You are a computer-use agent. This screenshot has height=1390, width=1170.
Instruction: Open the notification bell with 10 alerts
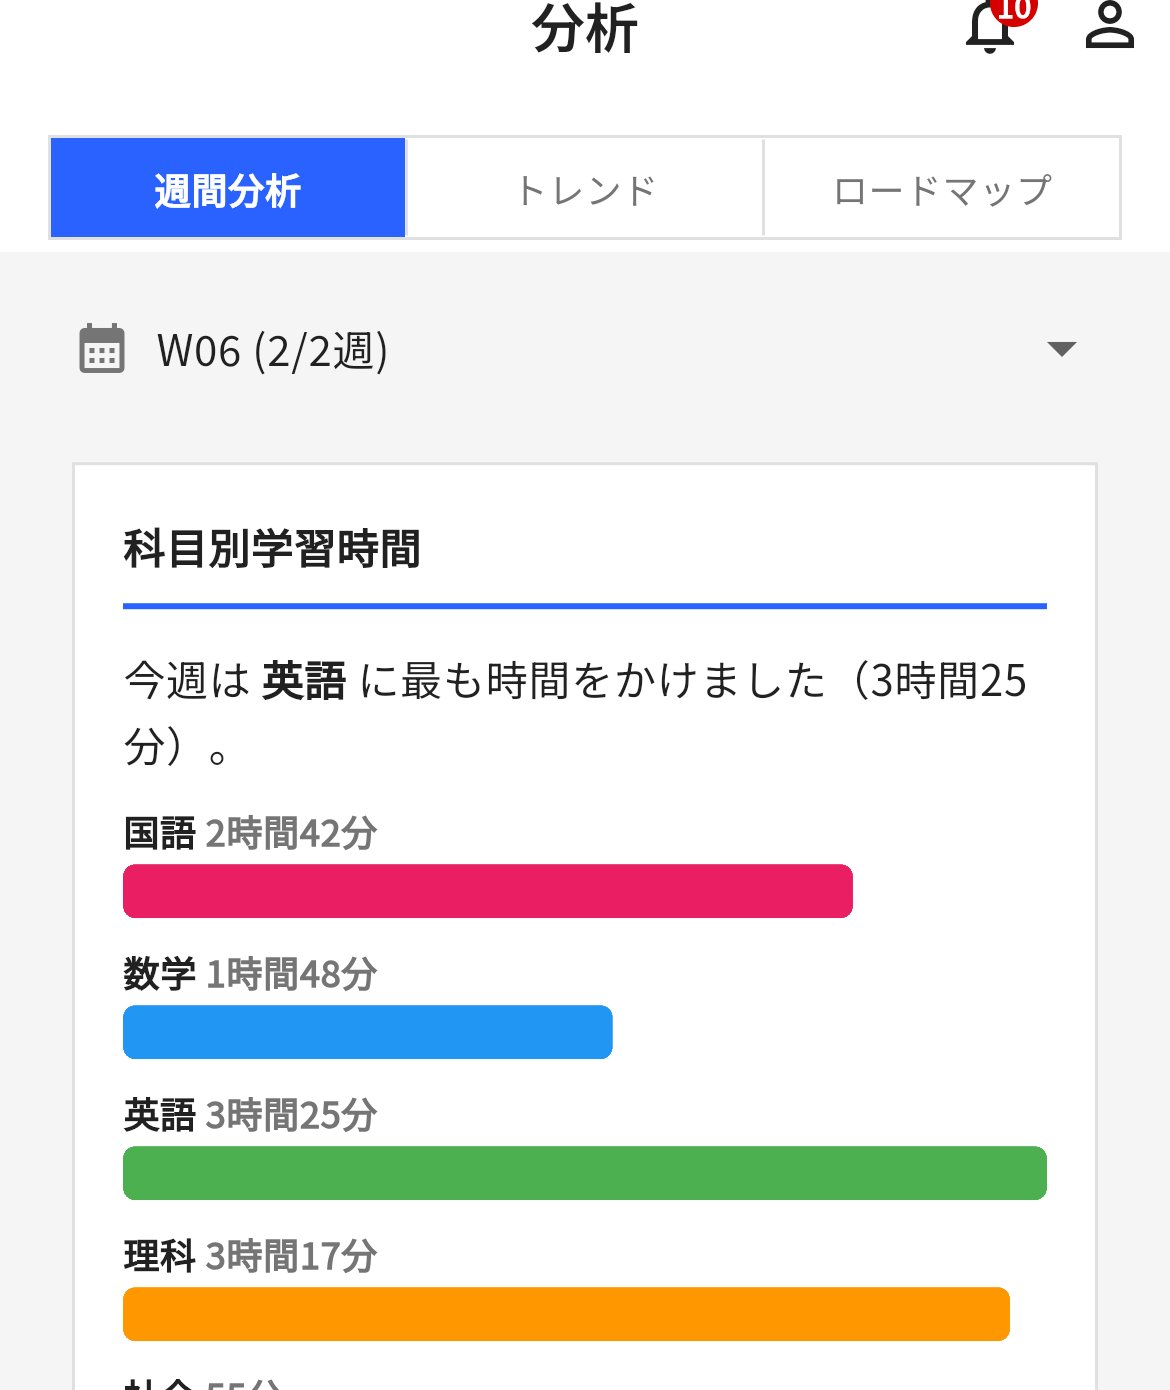point(988,30)
